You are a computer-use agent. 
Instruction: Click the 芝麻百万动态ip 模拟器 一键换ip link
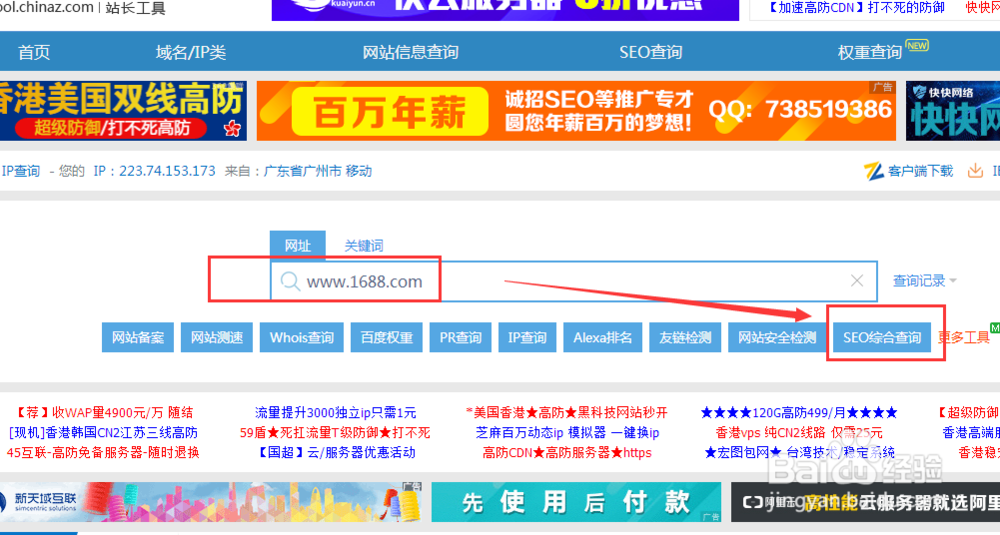(x=567, y=432)
